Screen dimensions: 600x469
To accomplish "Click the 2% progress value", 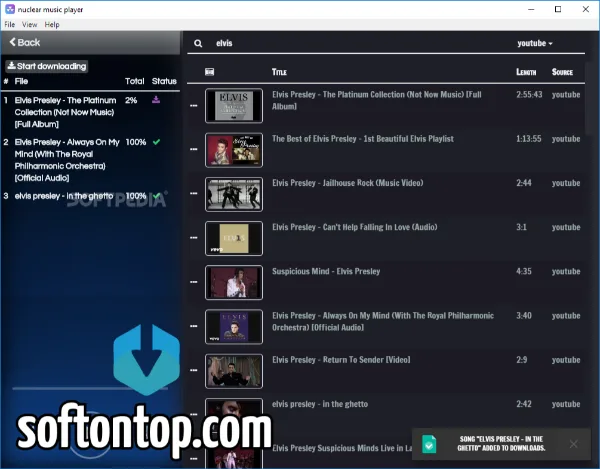I will pos(131,100).
